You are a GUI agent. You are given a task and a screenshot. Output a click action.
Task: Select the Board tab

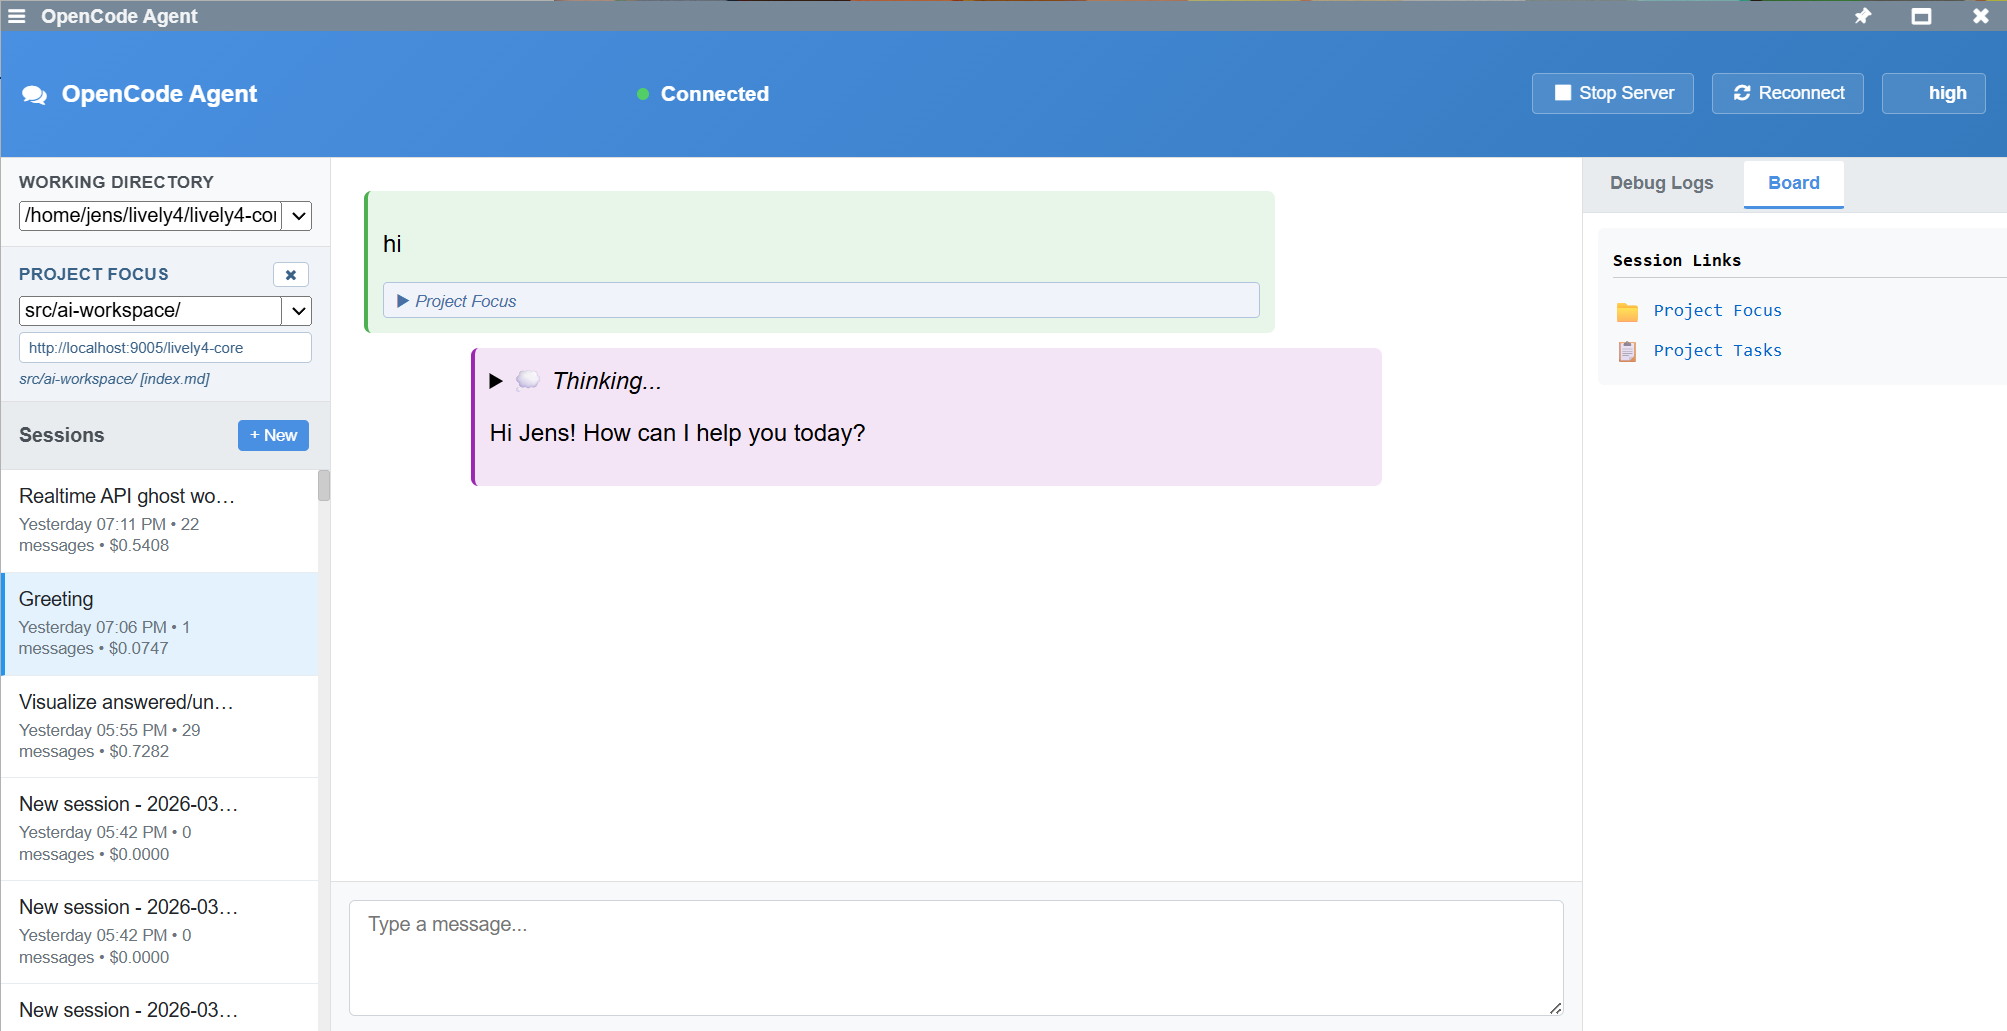[x=1793, y=183]
